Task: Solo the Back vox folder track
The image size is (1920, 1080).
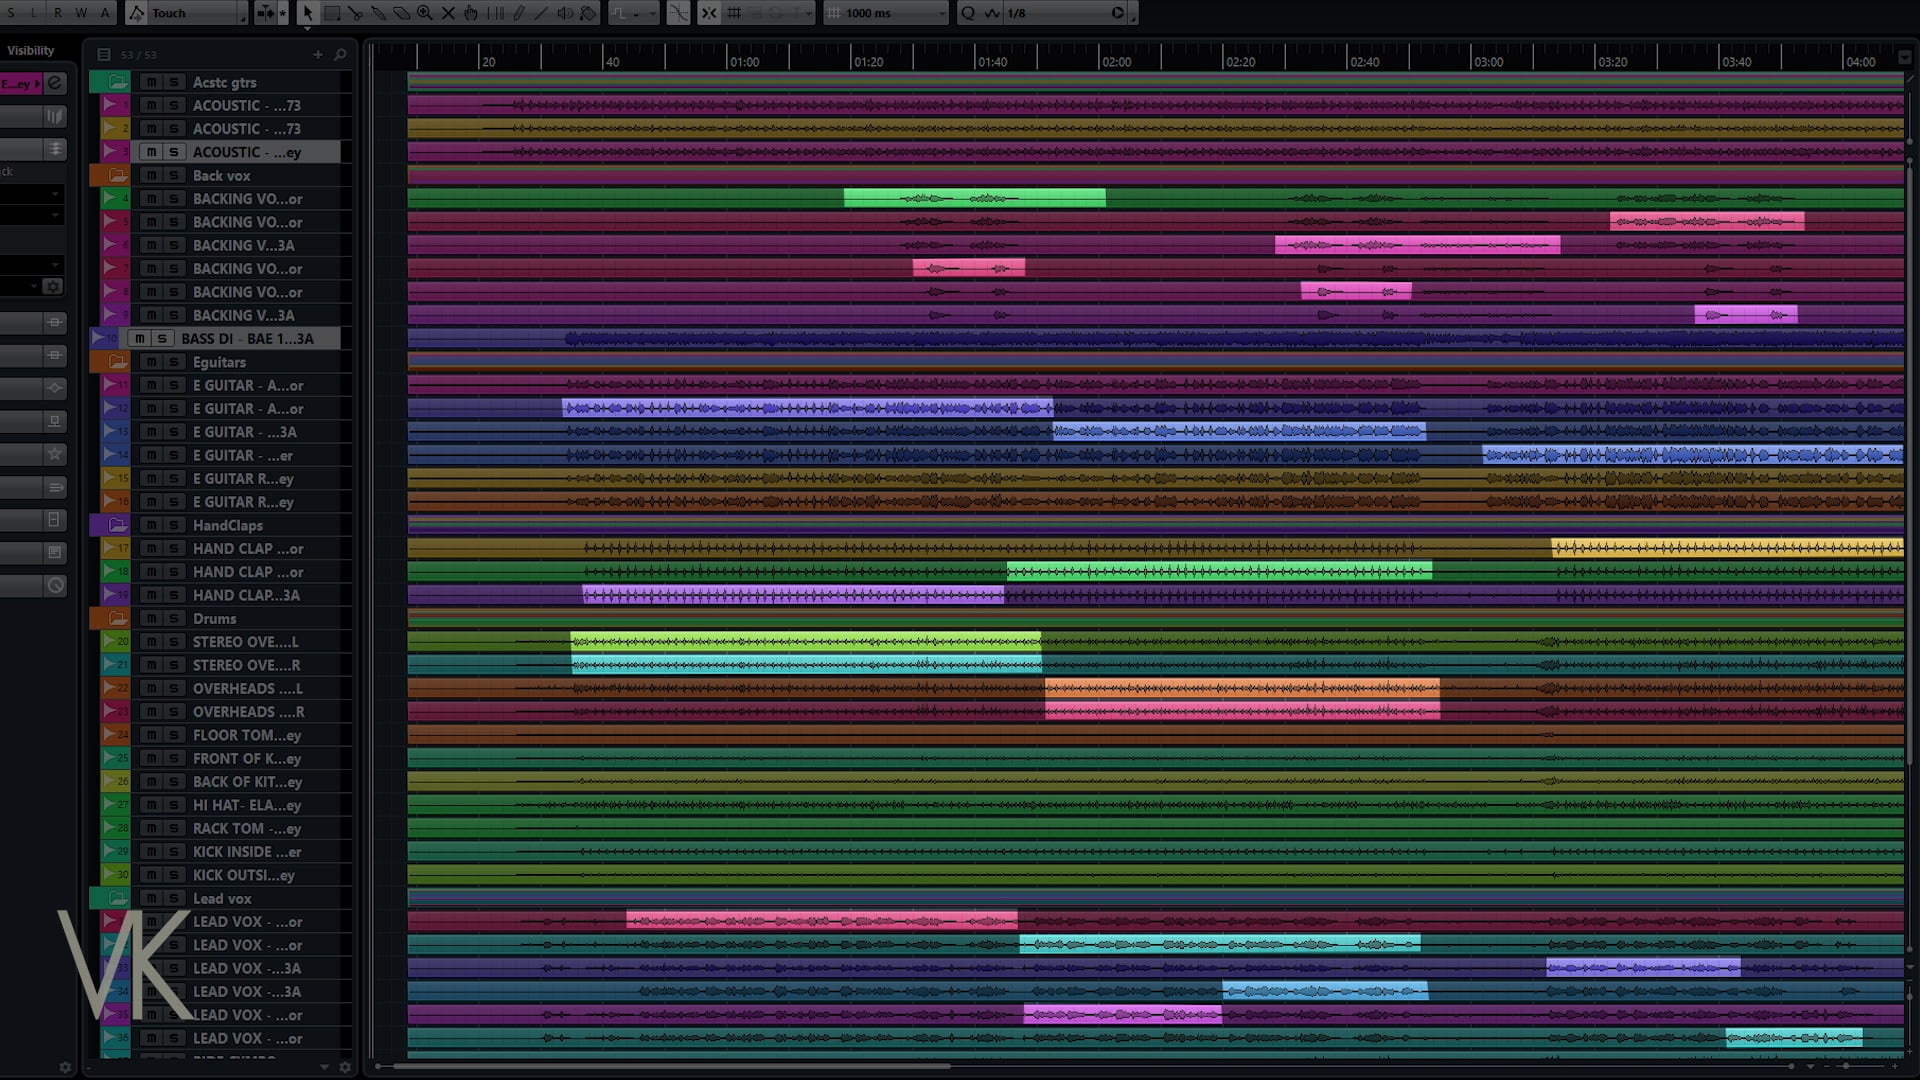Action: pos(174,175)
